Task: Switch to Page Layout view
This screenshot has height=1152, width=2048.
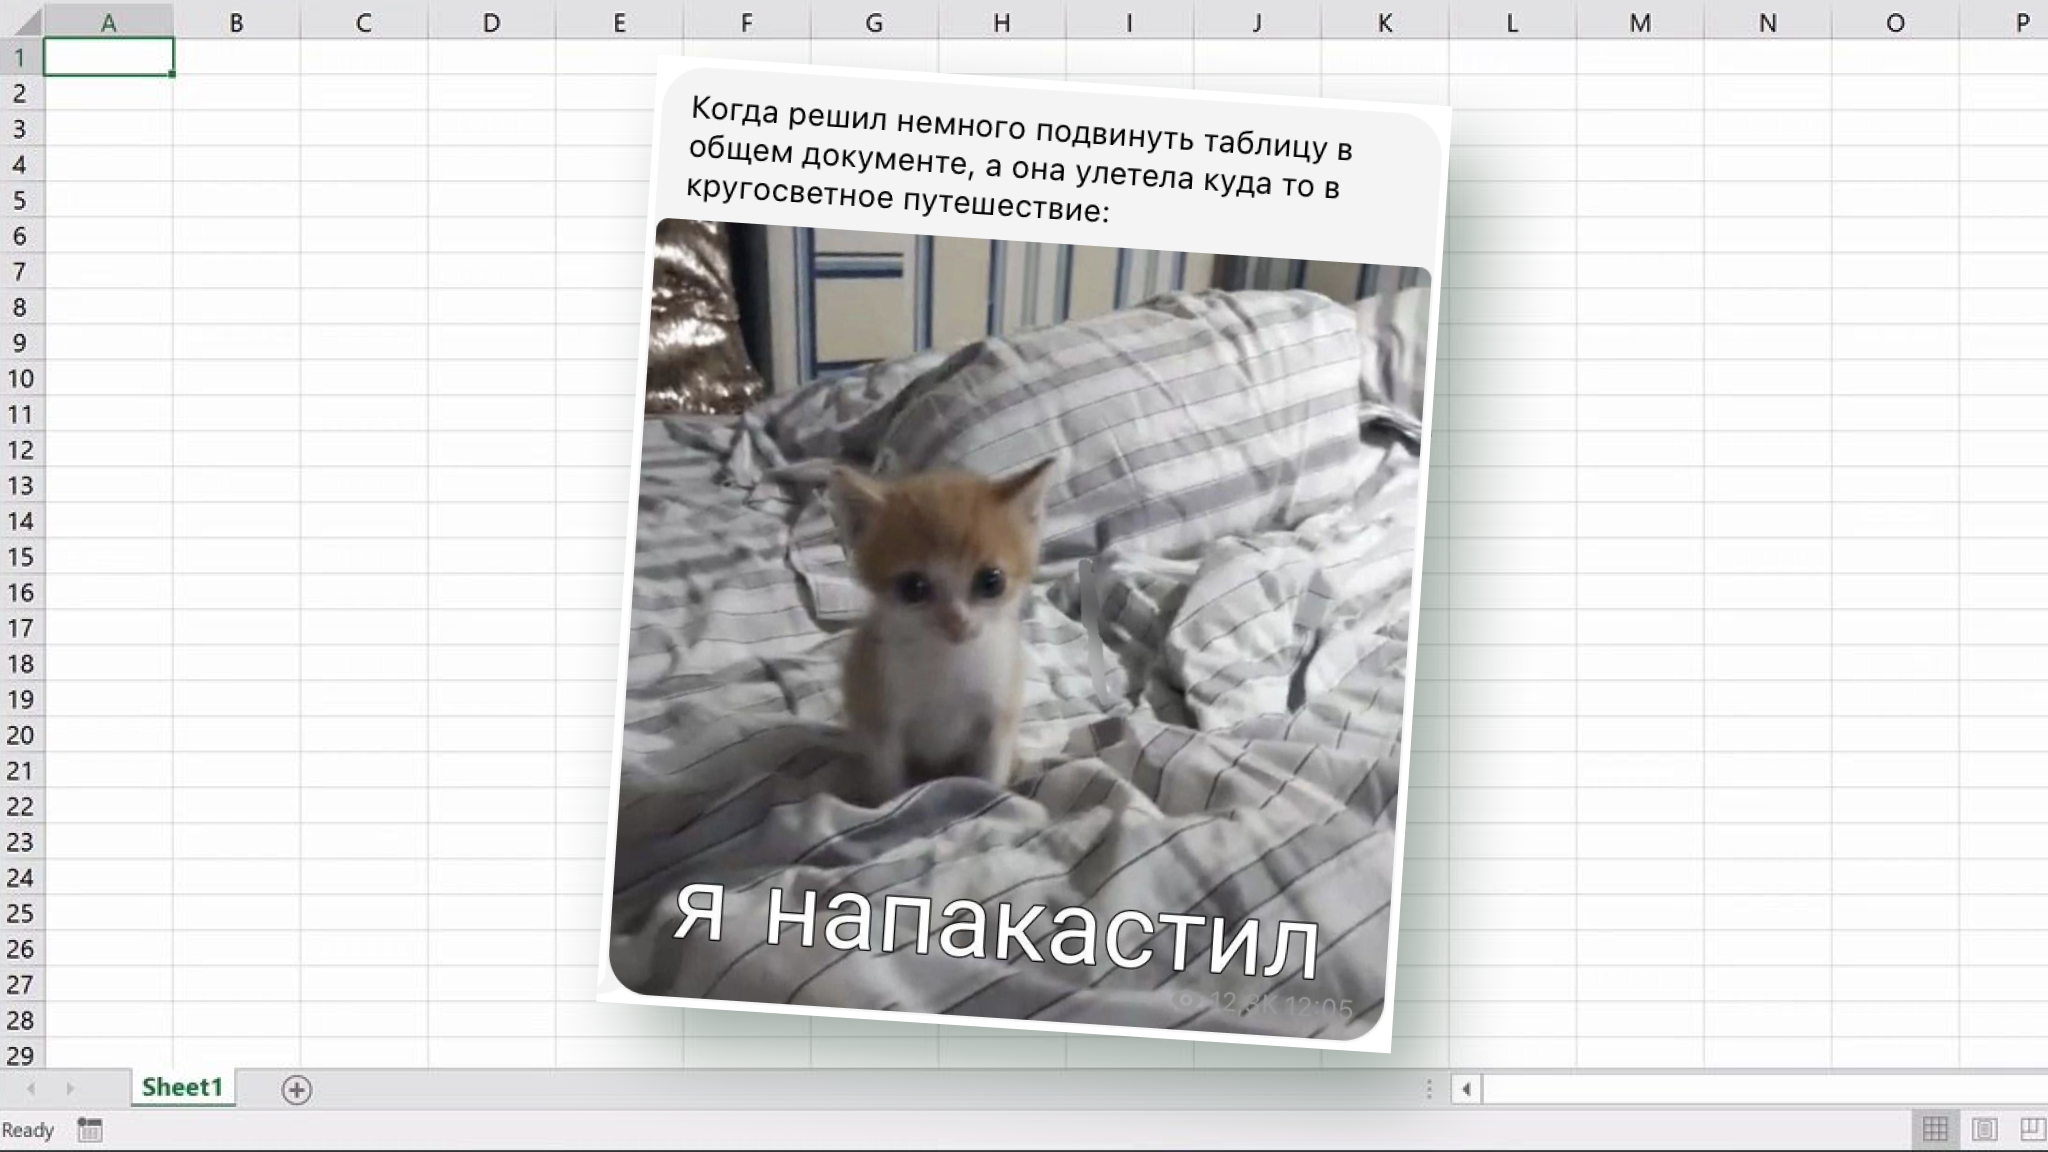Action: coord(1985,1130)
